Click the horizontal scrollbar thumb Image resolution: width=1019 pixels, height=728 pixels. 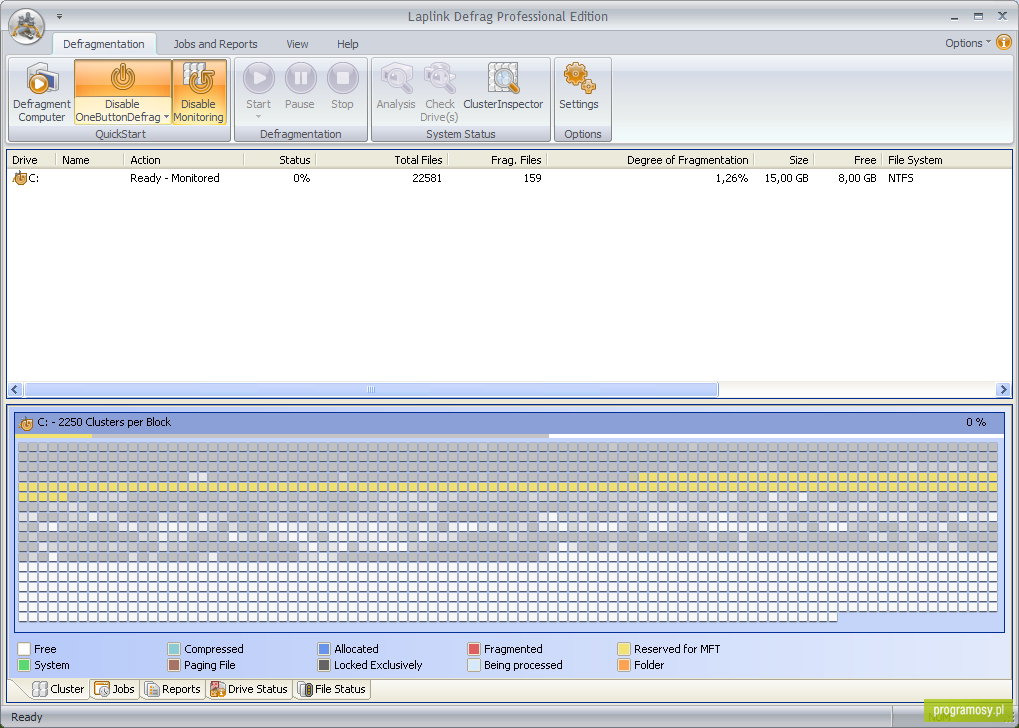pos(371,389)
